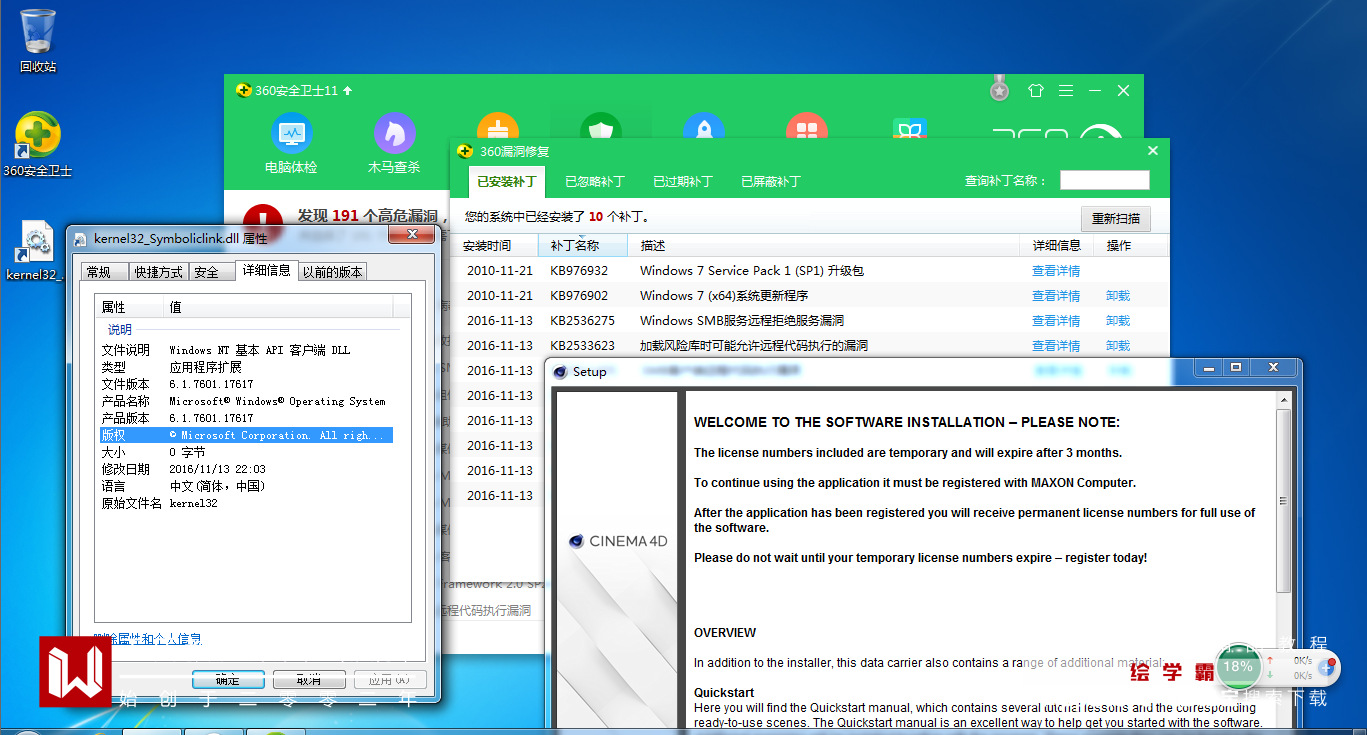Sort patches by the 安装时间 column header

pyautogui.click(x=495, y=246)
